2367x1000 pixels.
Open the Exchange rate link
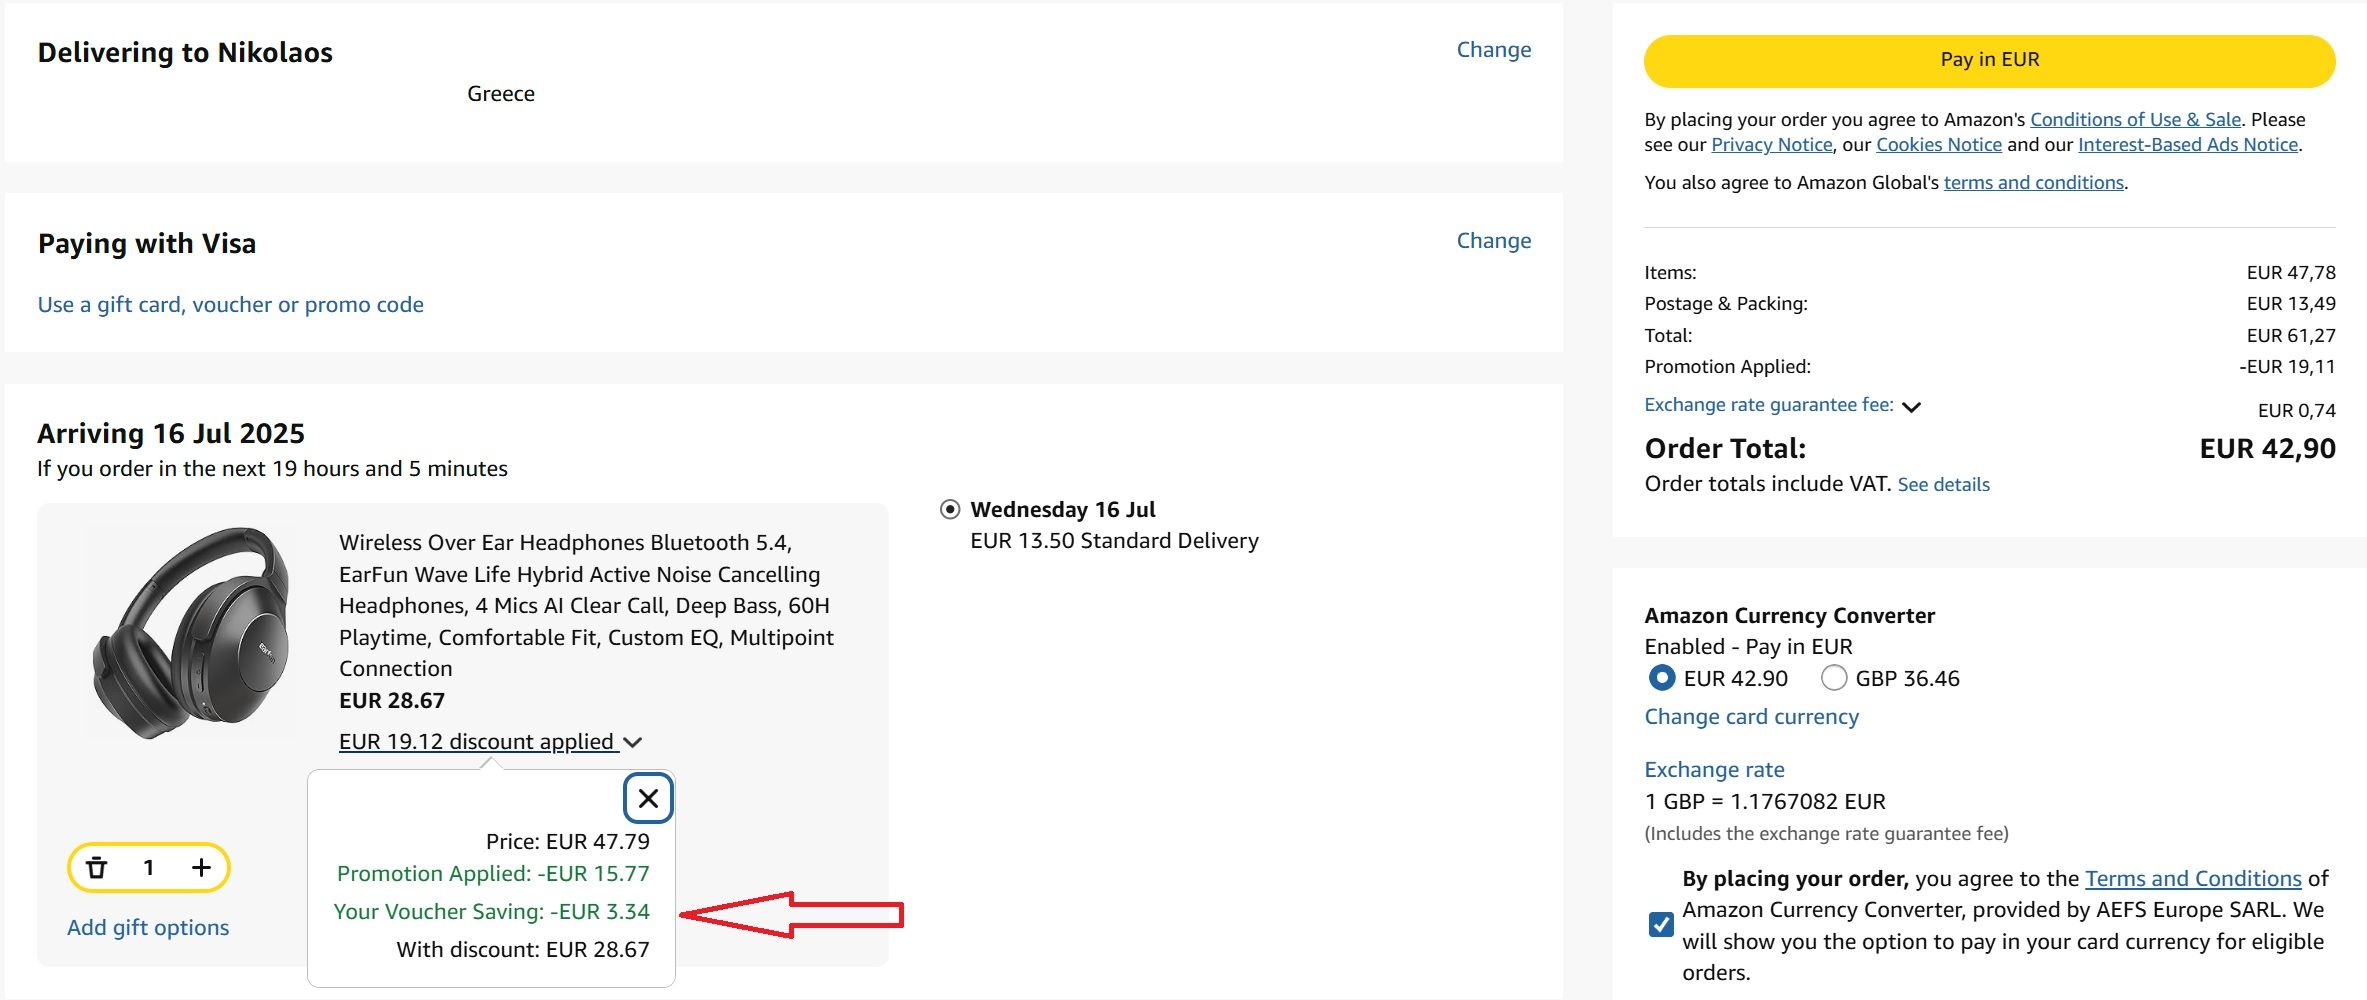tap(1714, 770)
